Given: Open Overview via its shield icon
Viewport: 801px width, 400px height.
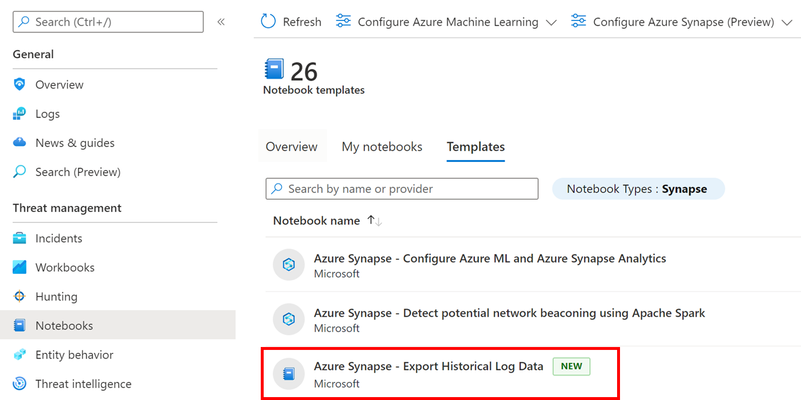Looking at the screenshot, I should [19, 84].
